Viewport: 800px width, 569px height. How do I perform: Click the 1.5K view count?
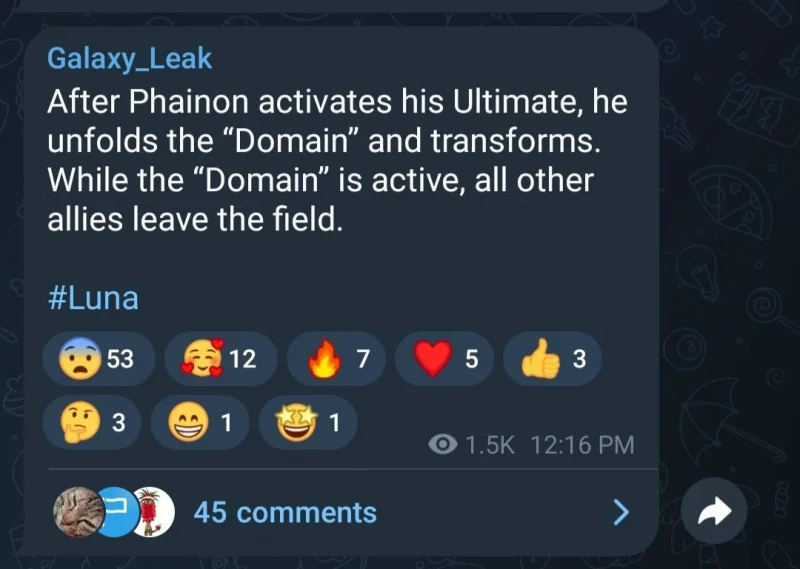tap(490, 445)
